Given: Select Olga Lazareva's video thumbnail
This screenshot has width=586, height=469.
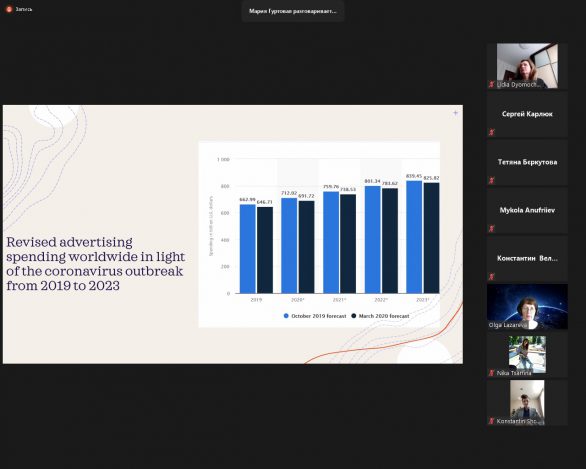Looking at the screenshot, I should 527,307.
